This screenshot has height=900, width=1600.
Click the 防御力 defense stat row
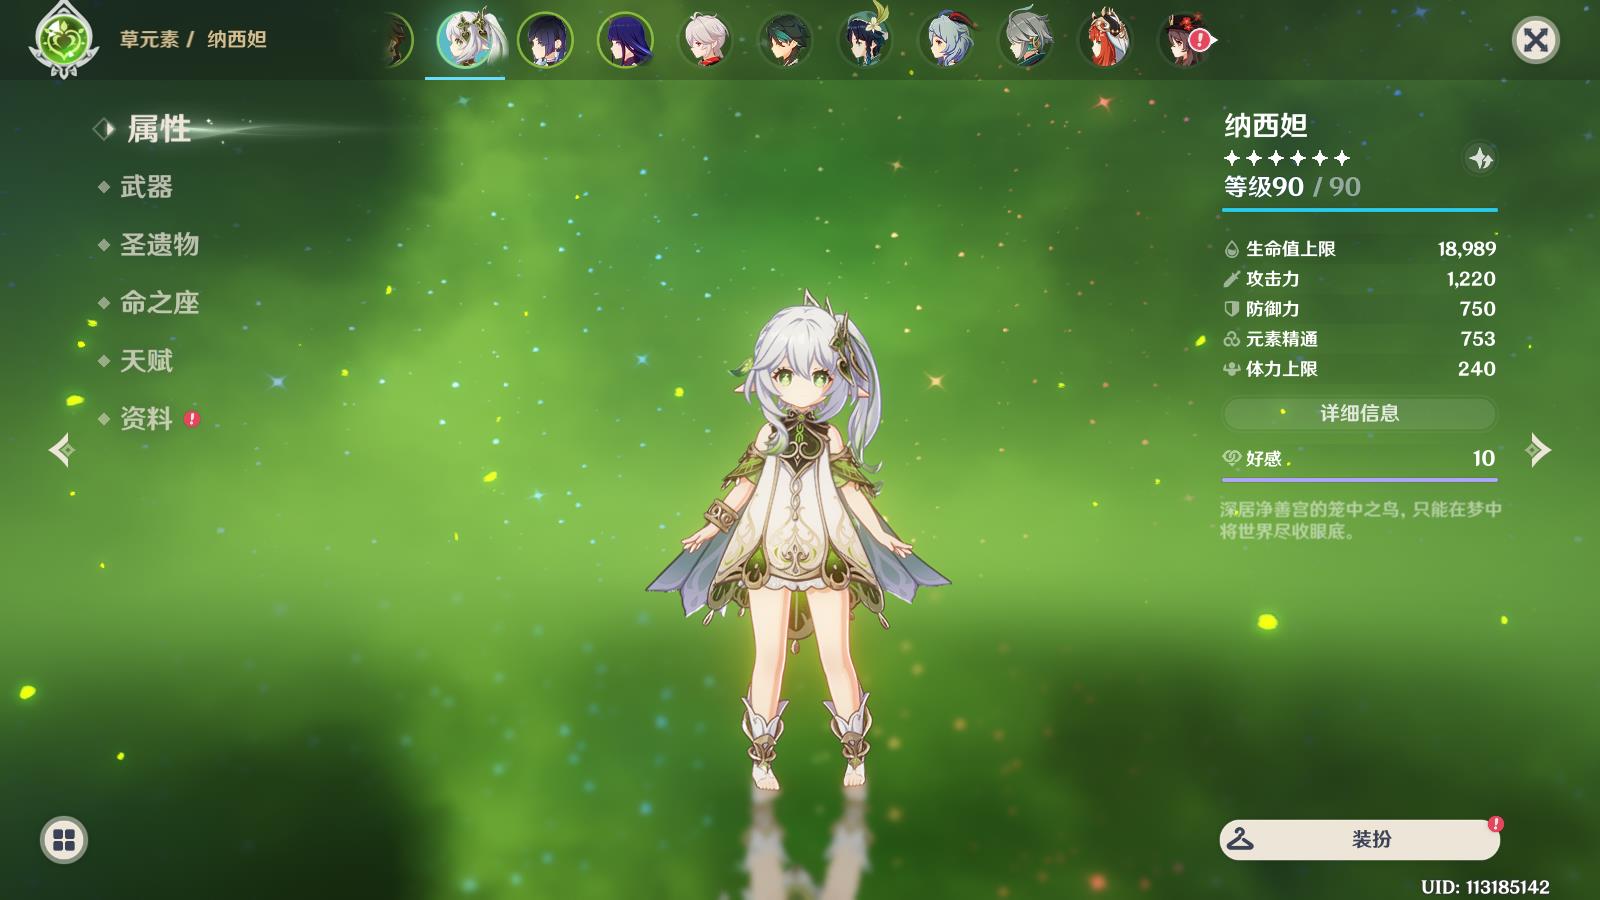click(1359, 309)
